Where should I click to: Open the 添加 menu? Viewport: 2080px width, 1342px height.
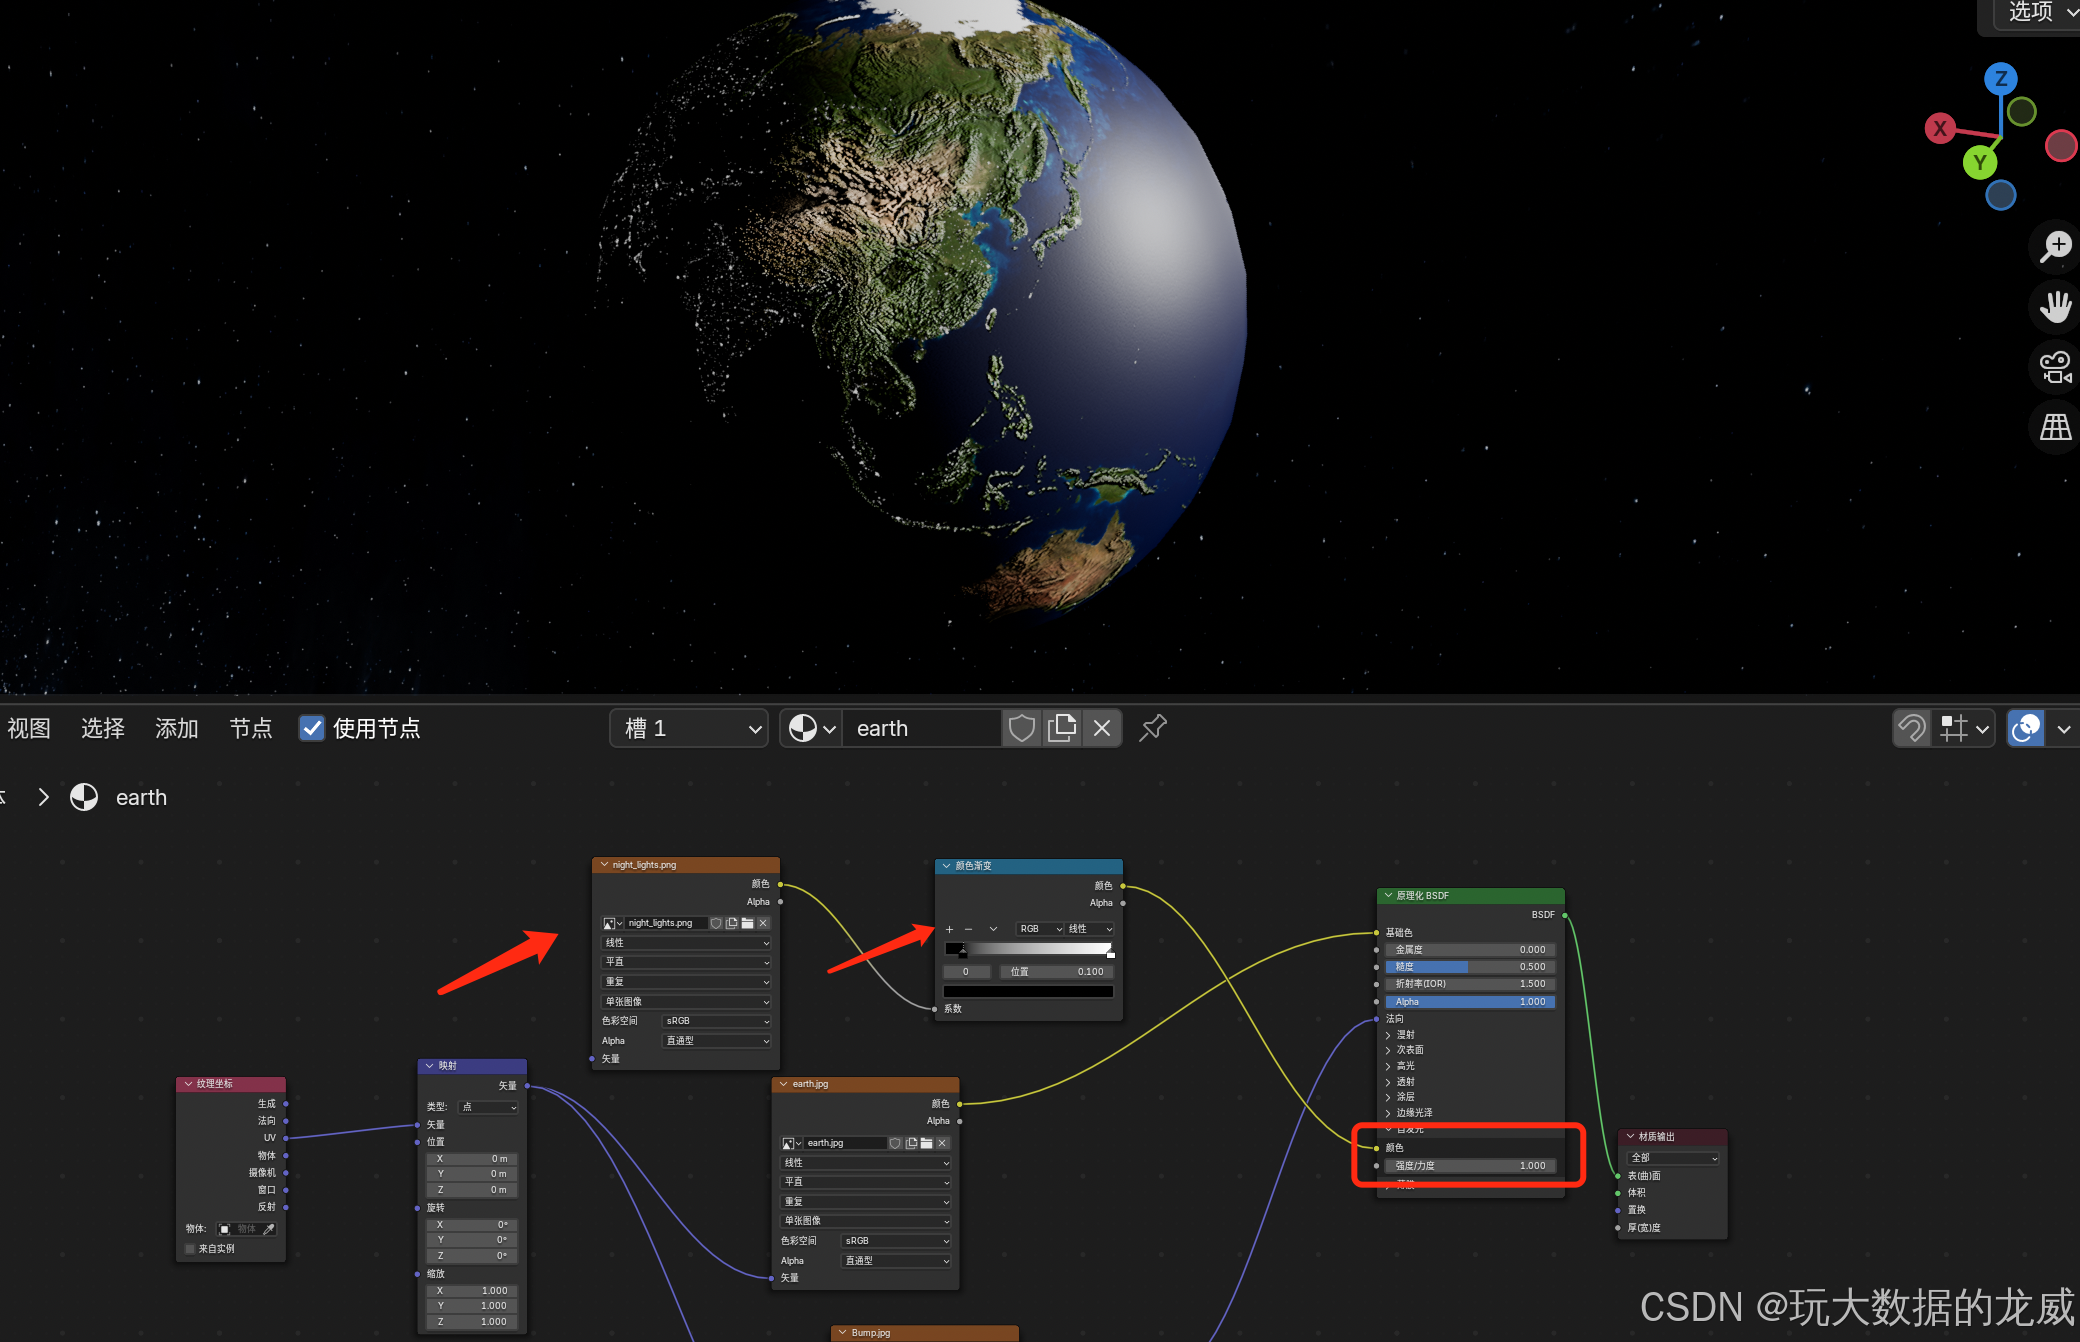(177, 728)
